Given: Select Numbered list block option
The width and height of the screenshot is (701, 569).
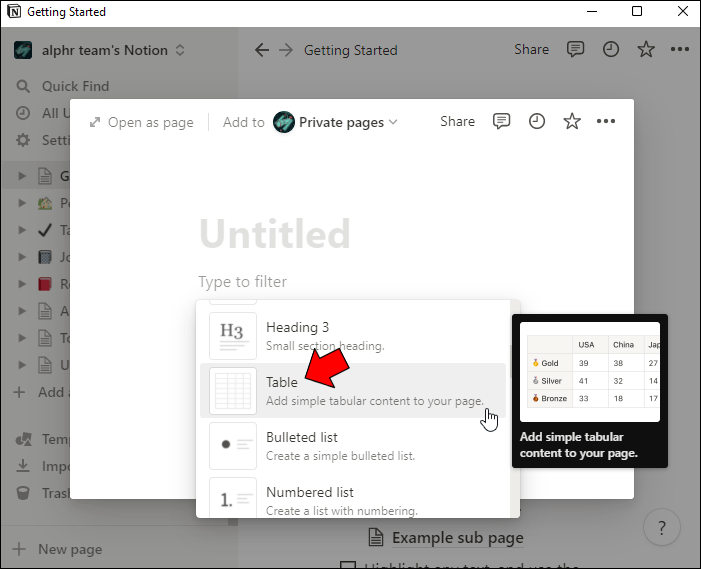Looking at the screenshot, I should click(x=353, y=497).
